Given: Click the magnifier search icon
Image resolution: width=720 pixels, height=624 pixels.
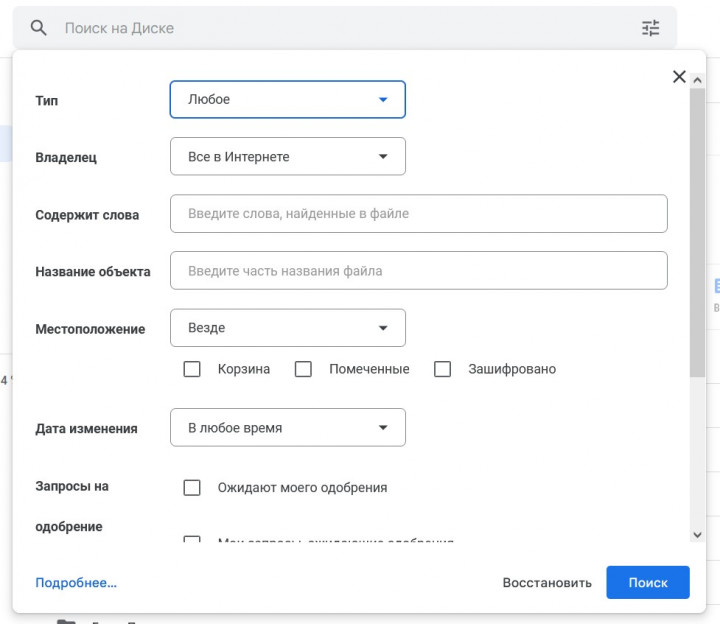Looking at the screenshot, I should pos(39,28).
